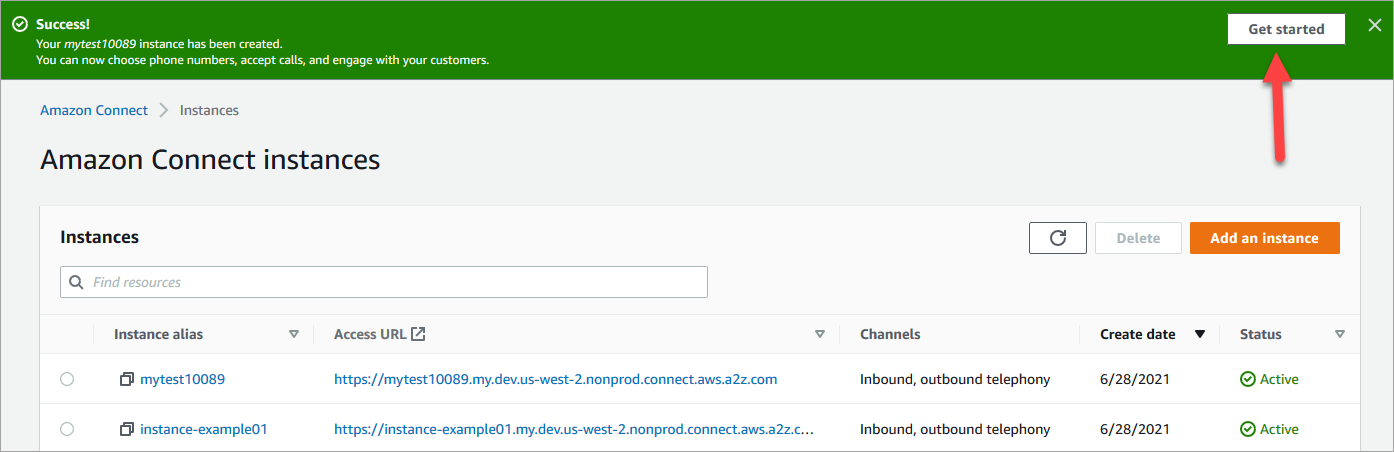1394x452 pixels.
Task: Toggle Create date sort order arrow
Action: pyautogui.click(x=1200, y=334)
